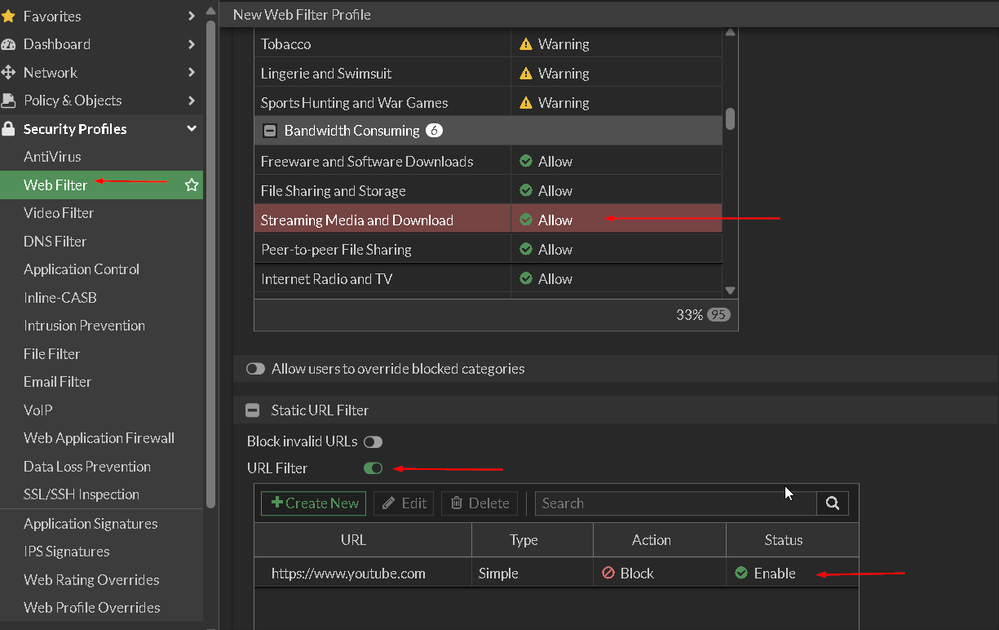Expand the Favorites menu chevron
Viewport: 999px width, 630px height.
191,16
